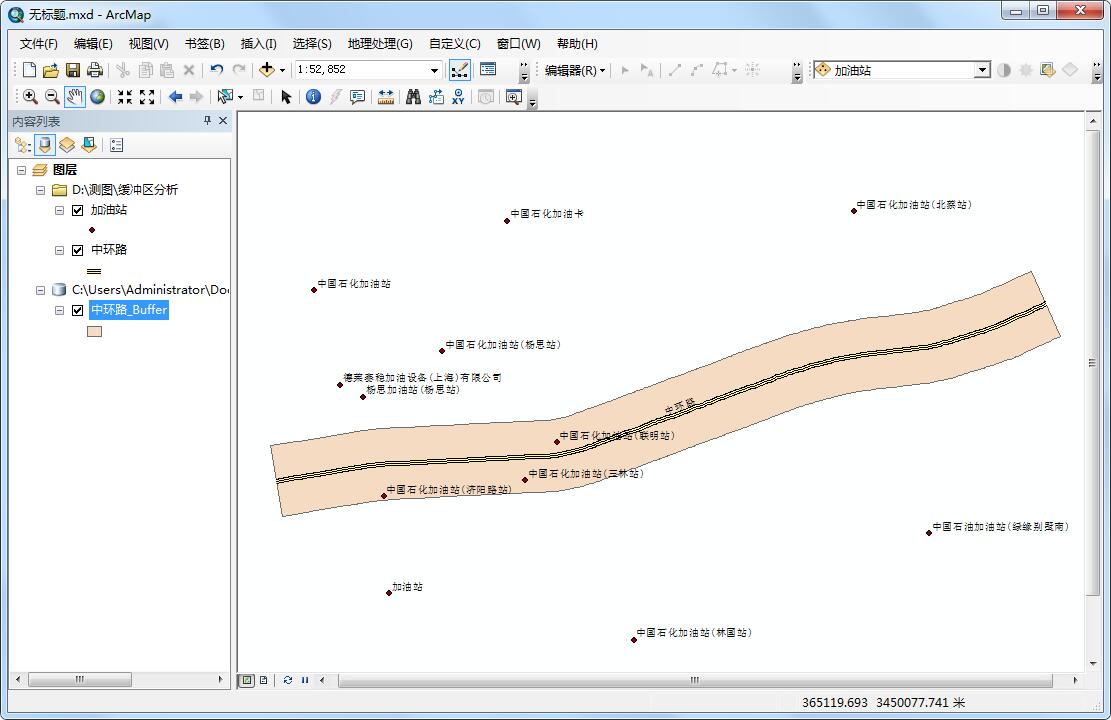Open the 书签(B) menu

[204, 44]
